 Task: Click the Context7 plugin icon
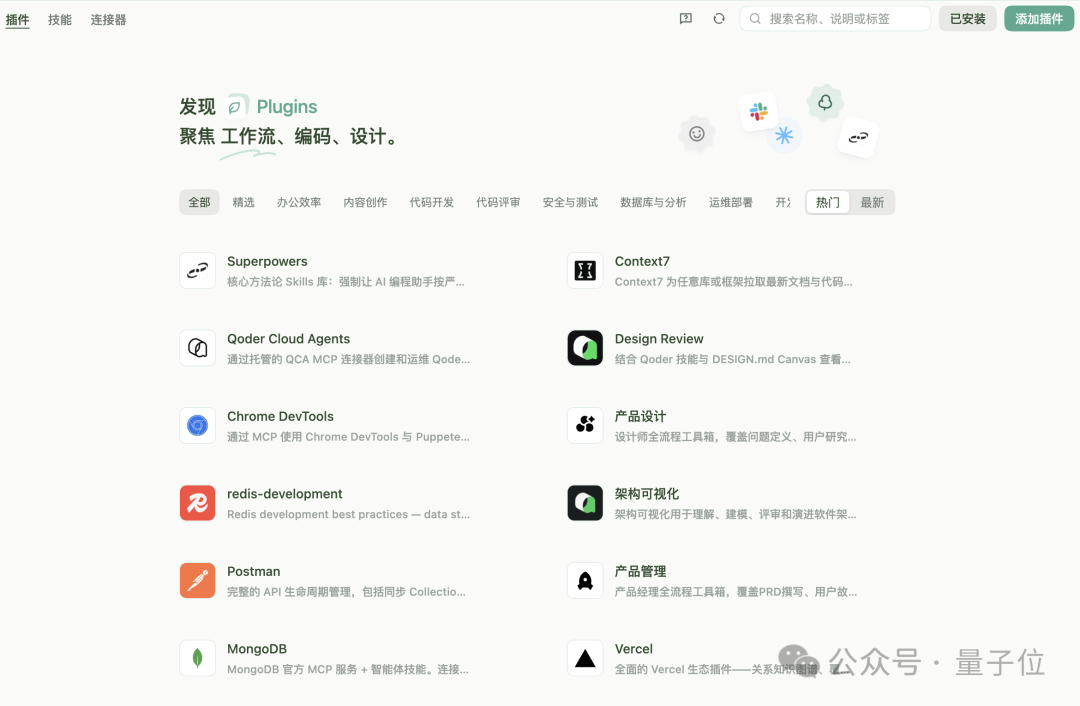[x=585, y=271]
